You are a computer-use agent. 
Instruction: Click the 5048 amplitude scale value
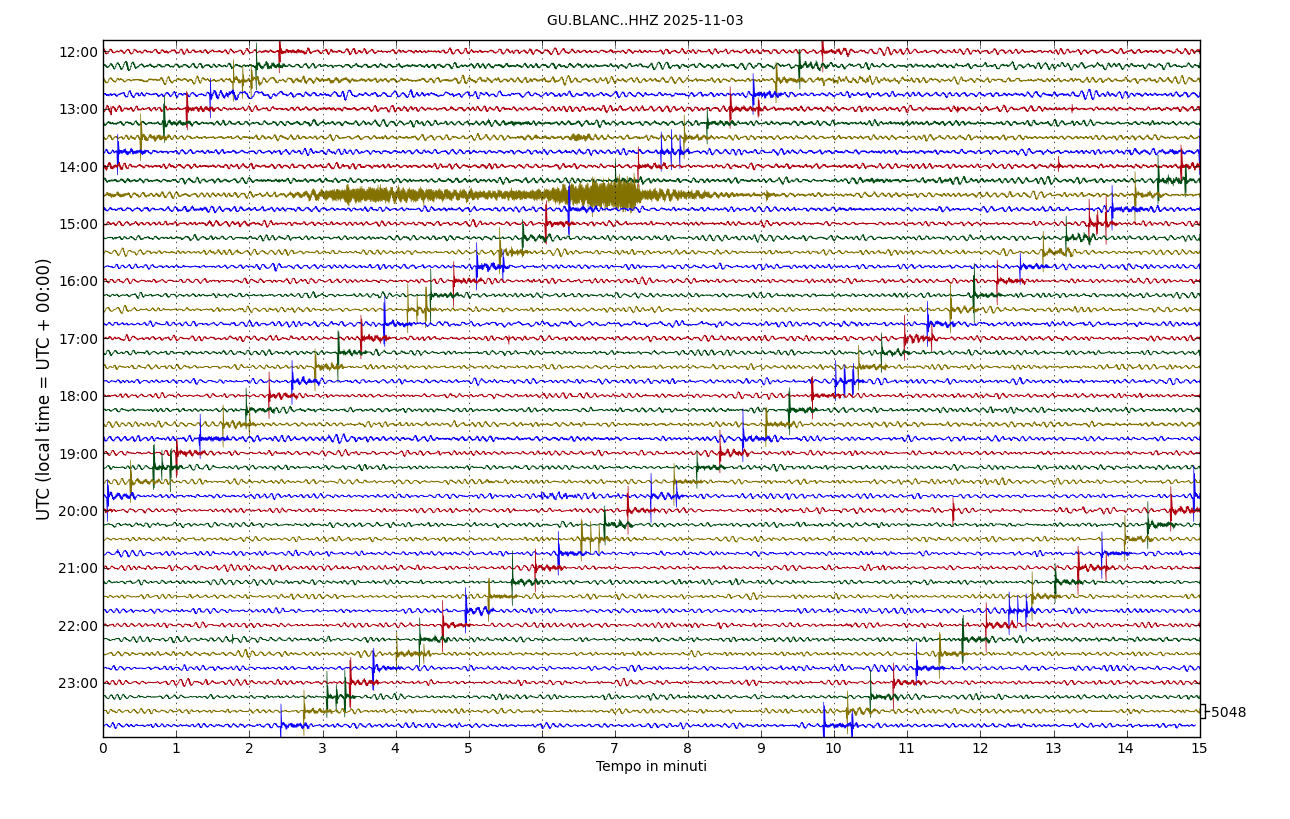[x=1228, y=713]
